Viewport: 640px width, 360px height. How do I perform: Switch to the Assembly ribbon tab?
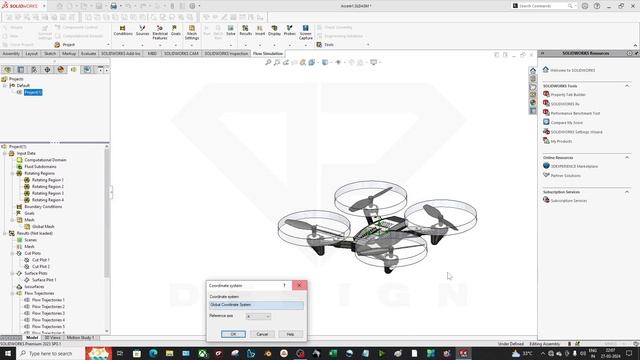click(11, 53)
